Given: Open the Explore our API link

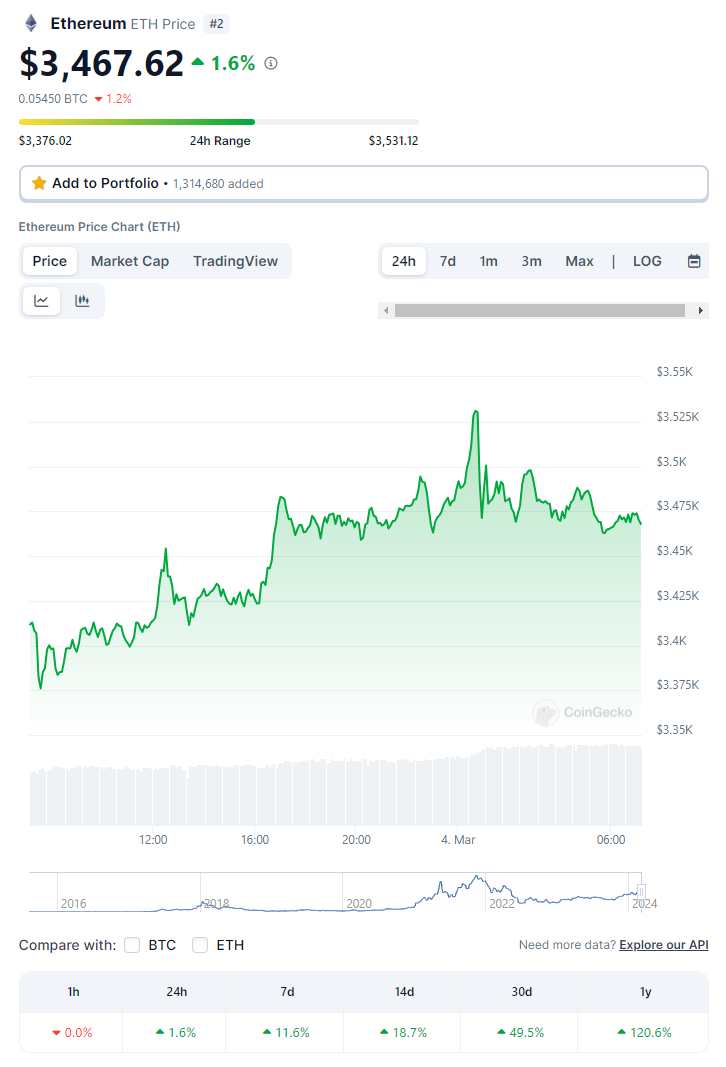Looking at the screenshot, I should coord(663,945).
